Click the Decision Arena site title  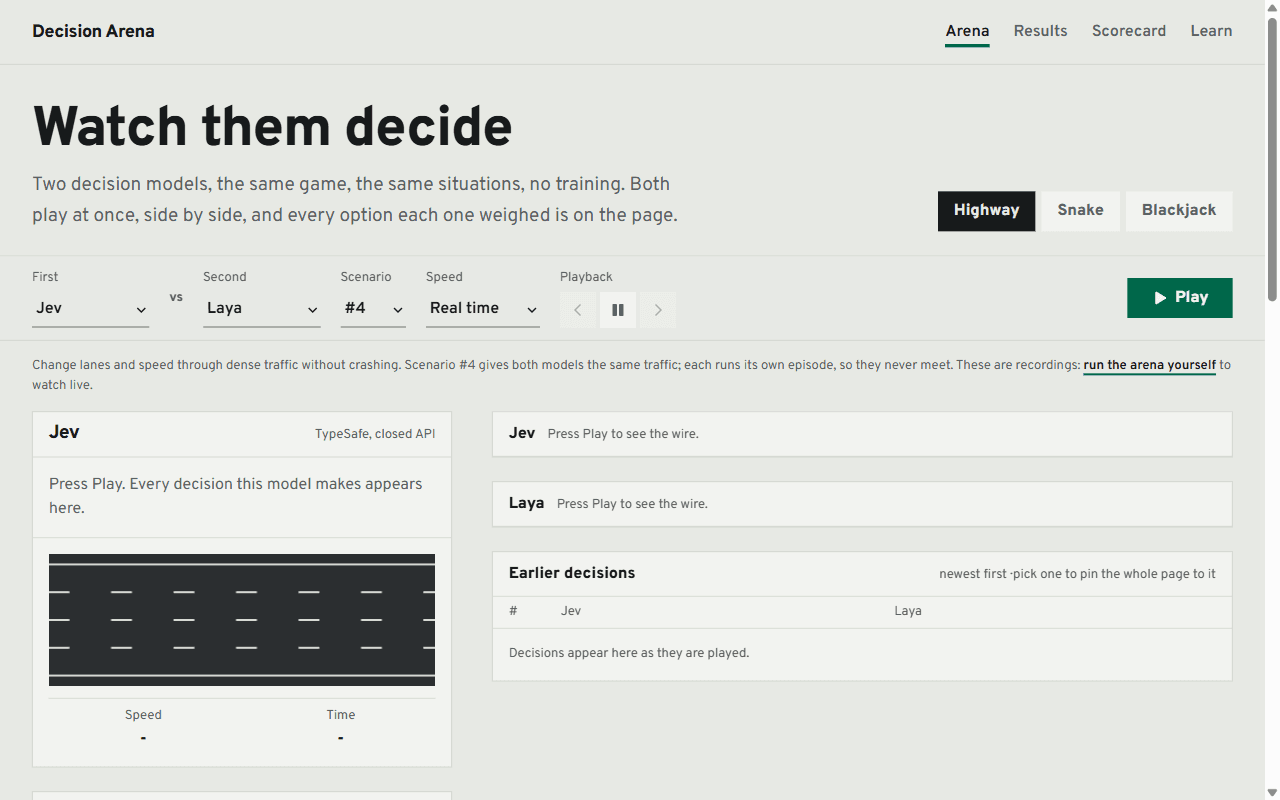93,31
